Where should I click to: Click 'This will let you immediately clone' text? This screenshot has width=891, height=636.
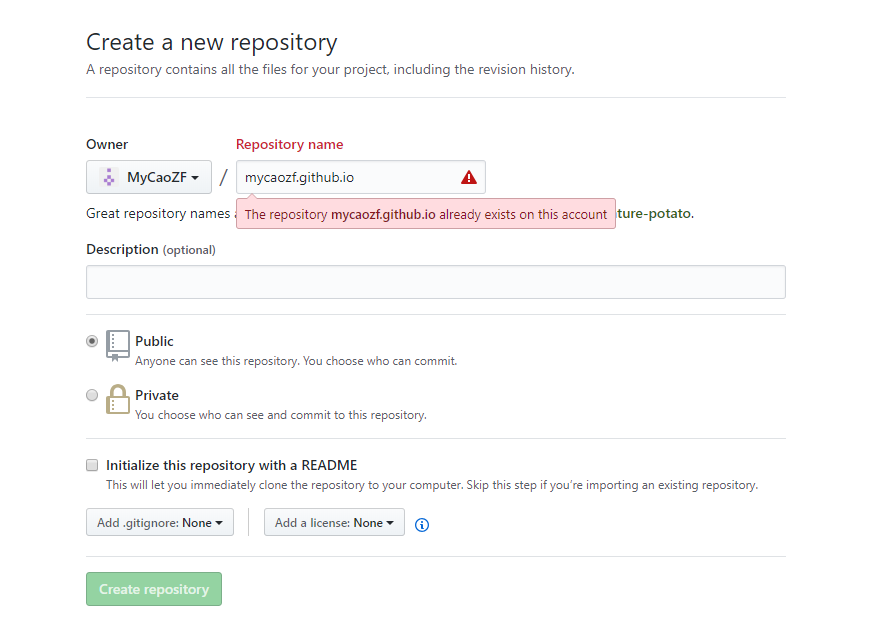click(x=432, y=485)
